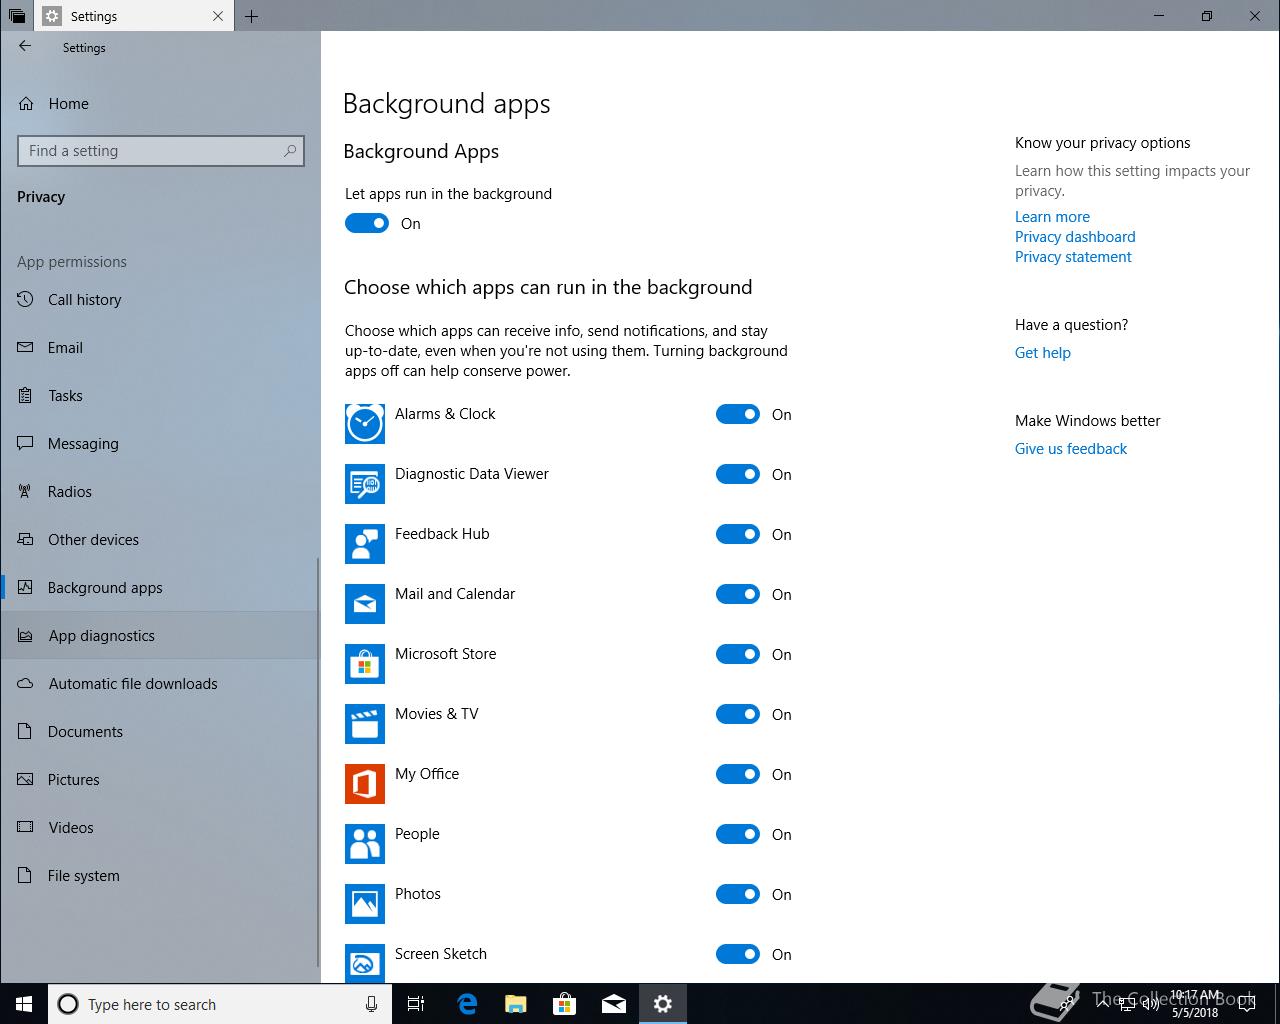Click the Photos app icon
1280x1024 pixels.
pyautogui.click(x=365, y=904)
